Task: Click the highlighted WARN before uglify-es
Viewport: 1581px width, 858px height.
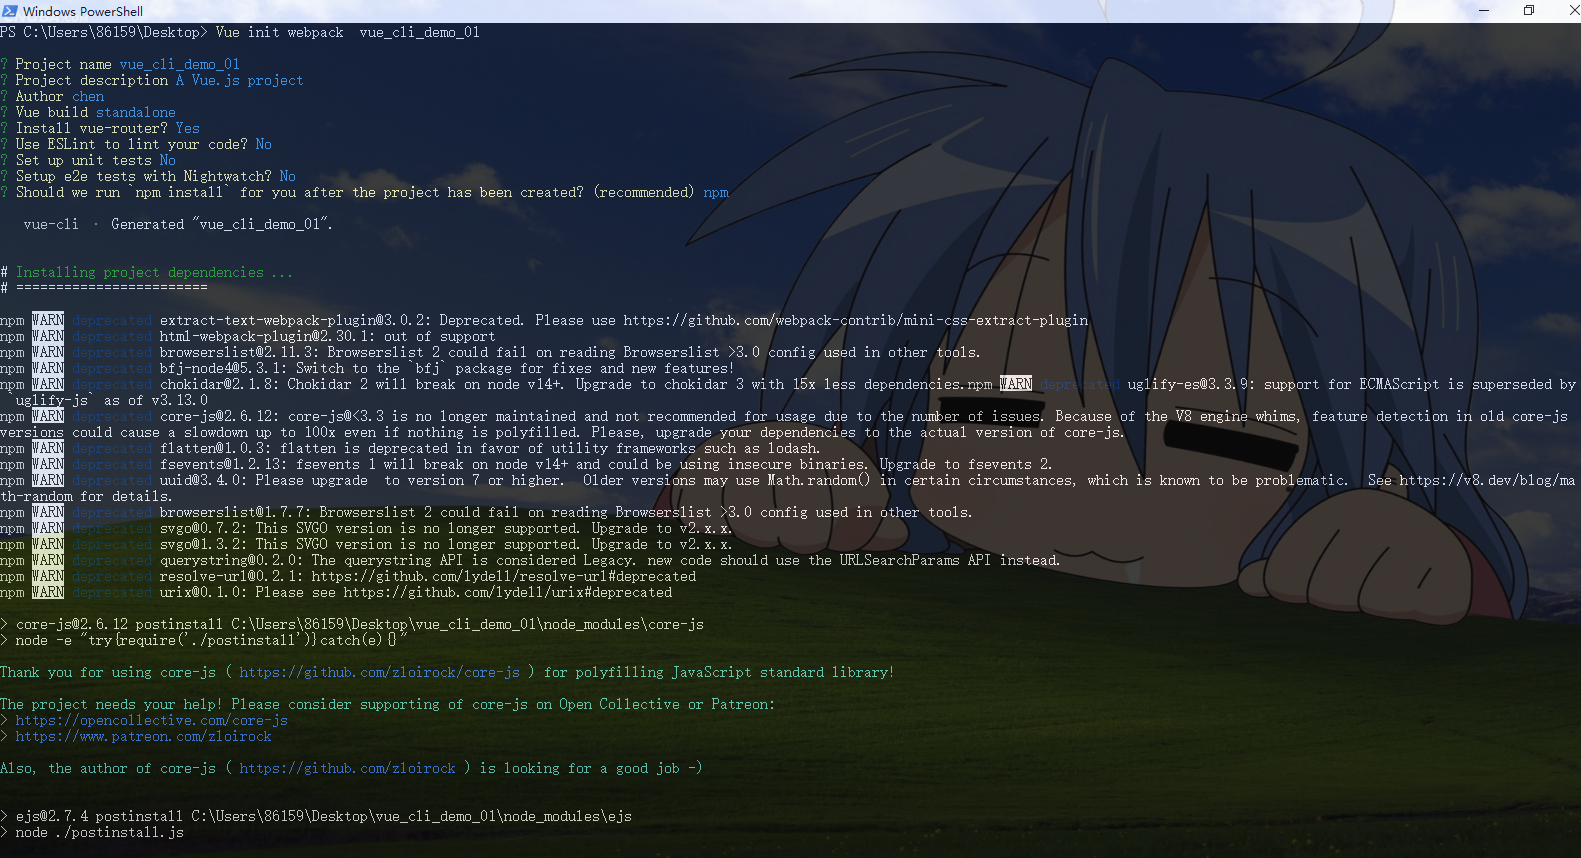Action: point(1016,384)
